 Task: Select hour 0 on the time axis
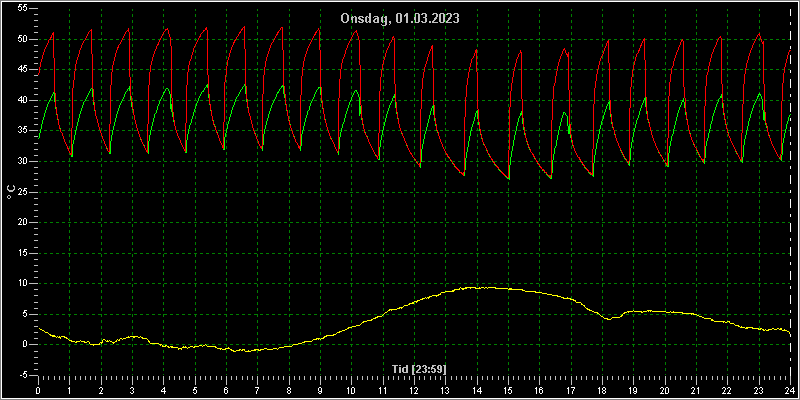pyautogui.click(x=38, y=390)
